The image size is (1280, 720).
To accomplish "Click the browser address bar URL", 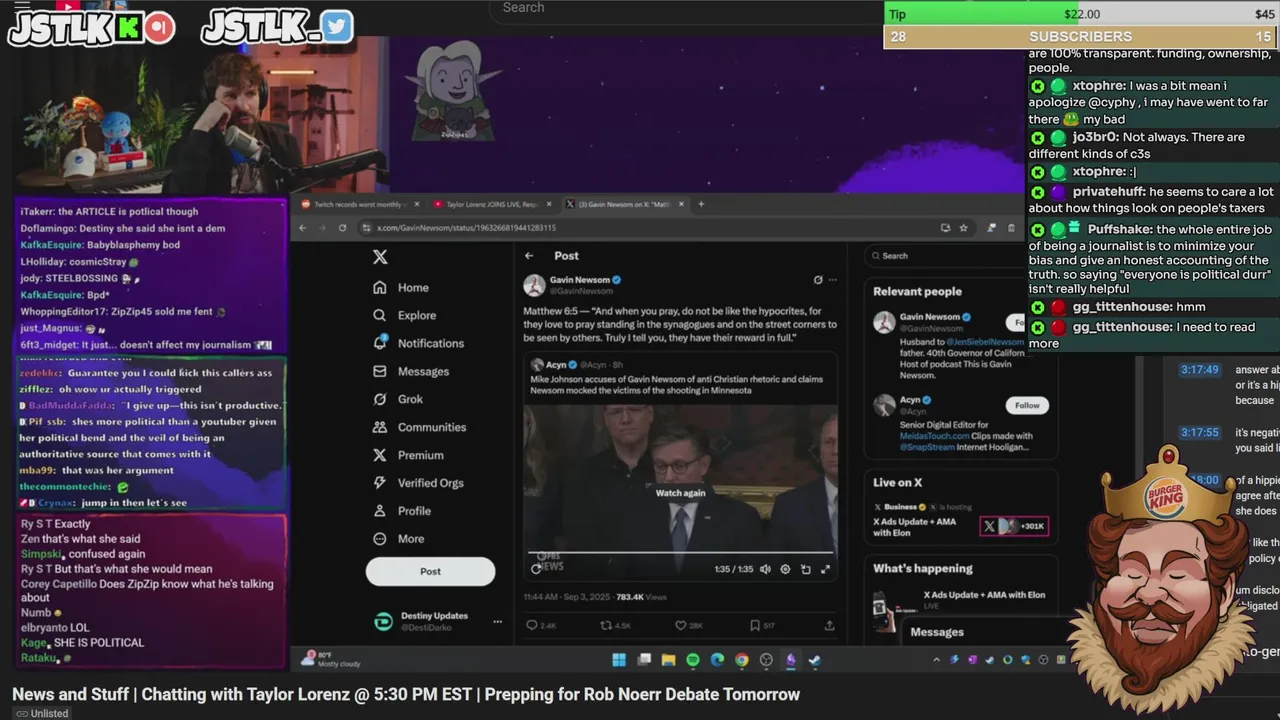I will pyautogui.click(x=466, y=228).
